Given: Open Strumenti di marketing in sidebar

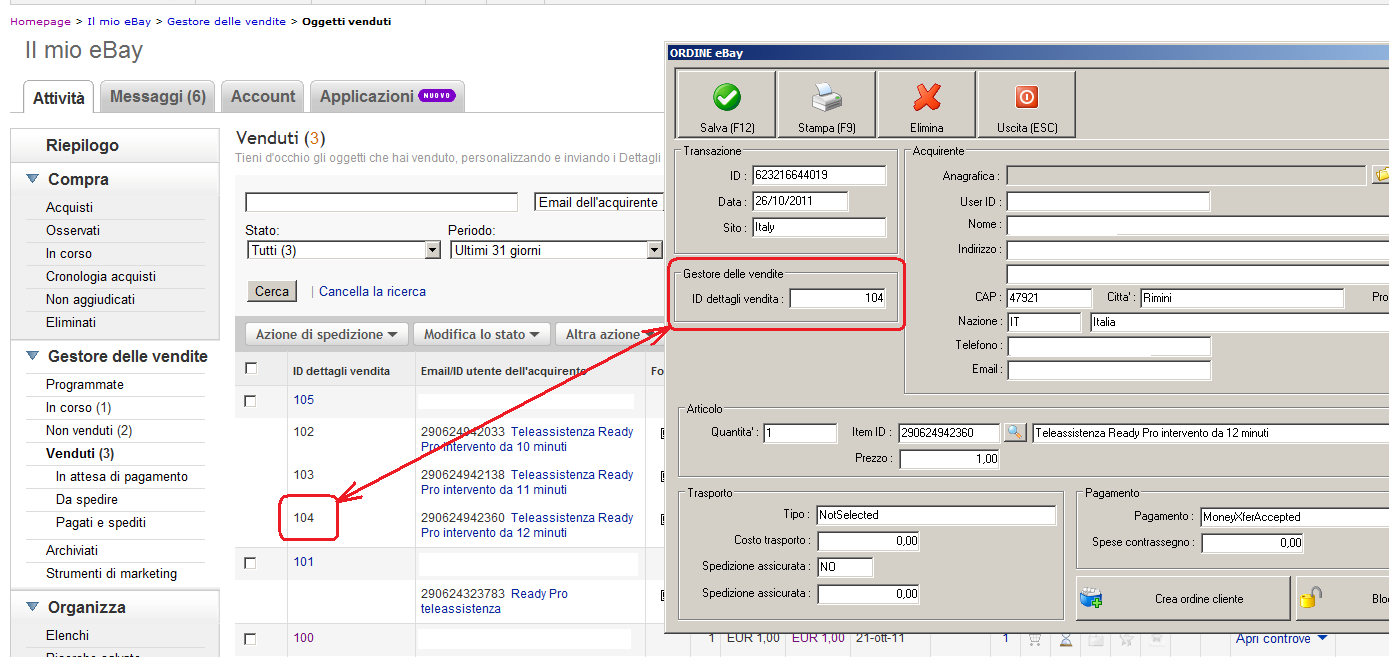Looking at the screenshot, I should (x=111, y=573).
